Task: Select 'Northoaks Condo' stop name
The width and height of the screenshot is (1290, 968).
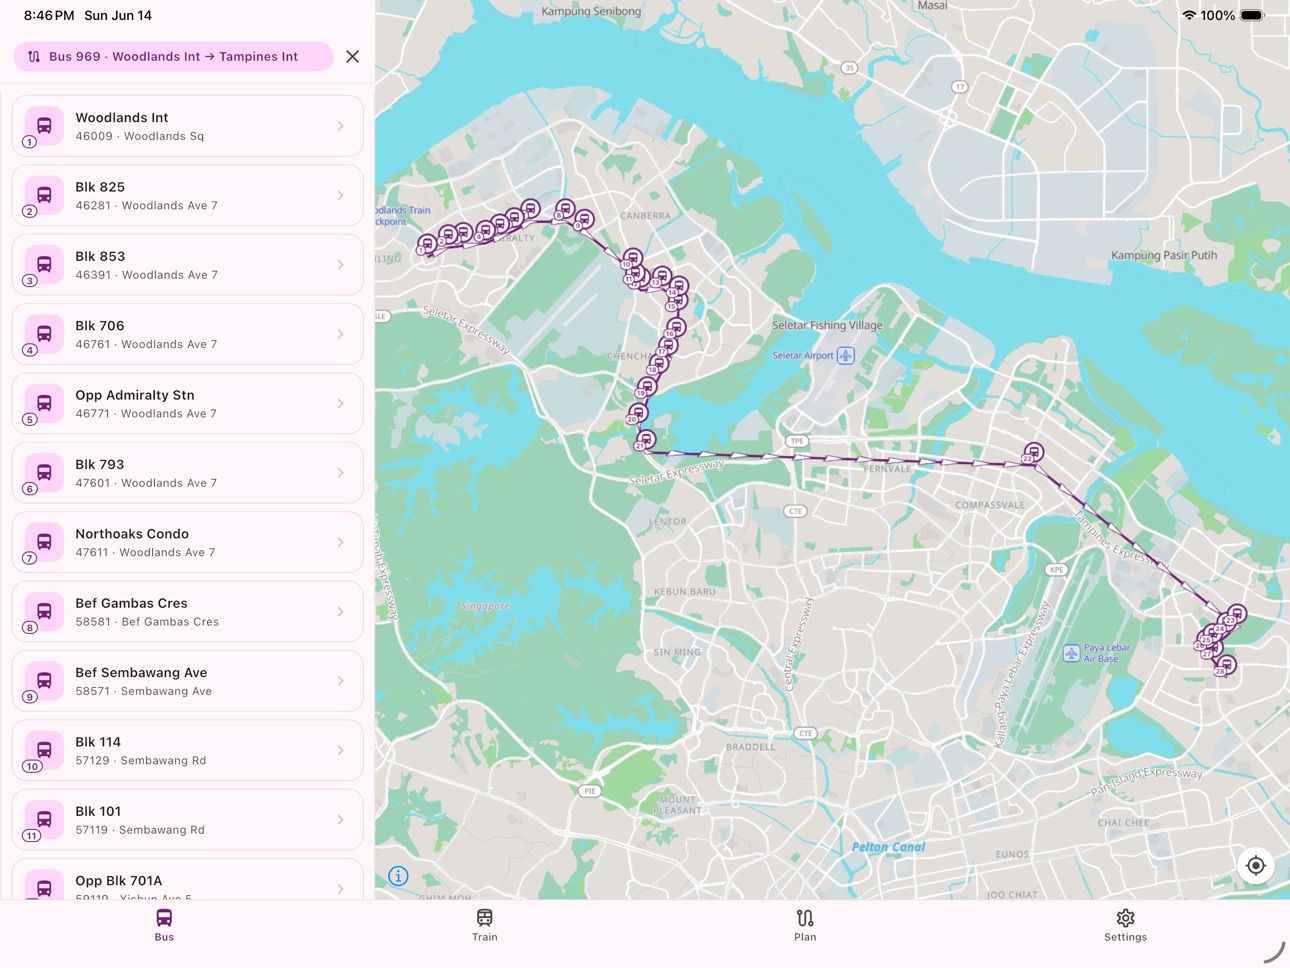Action: coord(132,534)
